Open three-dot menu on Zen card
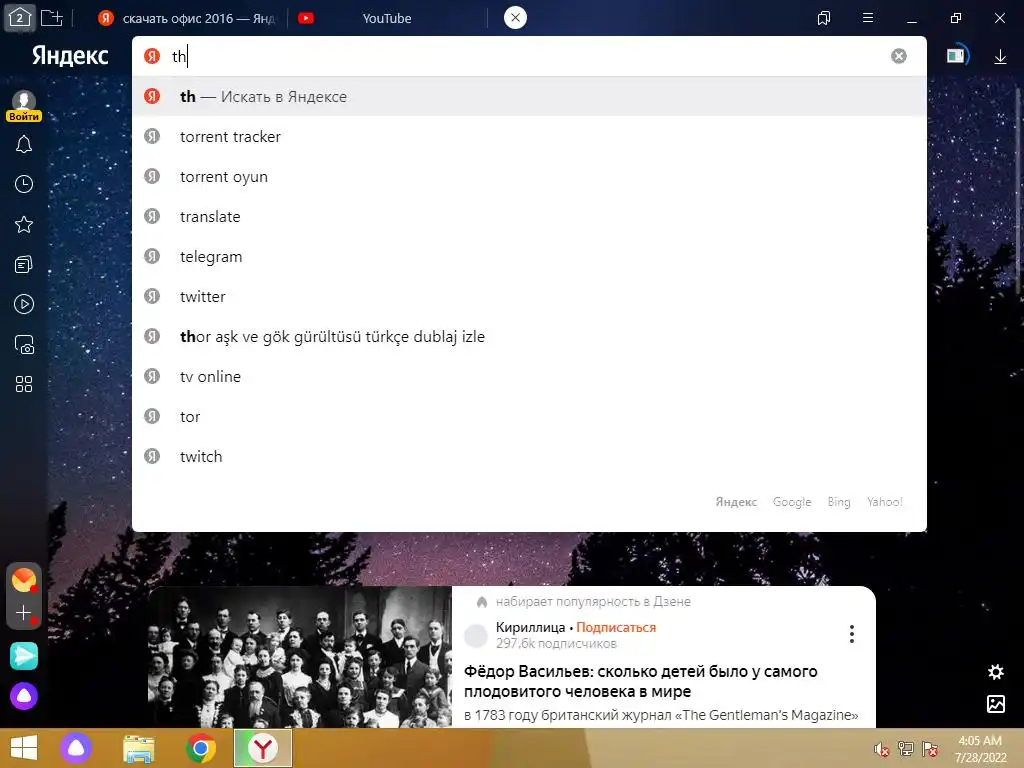Screen dimensions: 1024x768 point(852,633)
